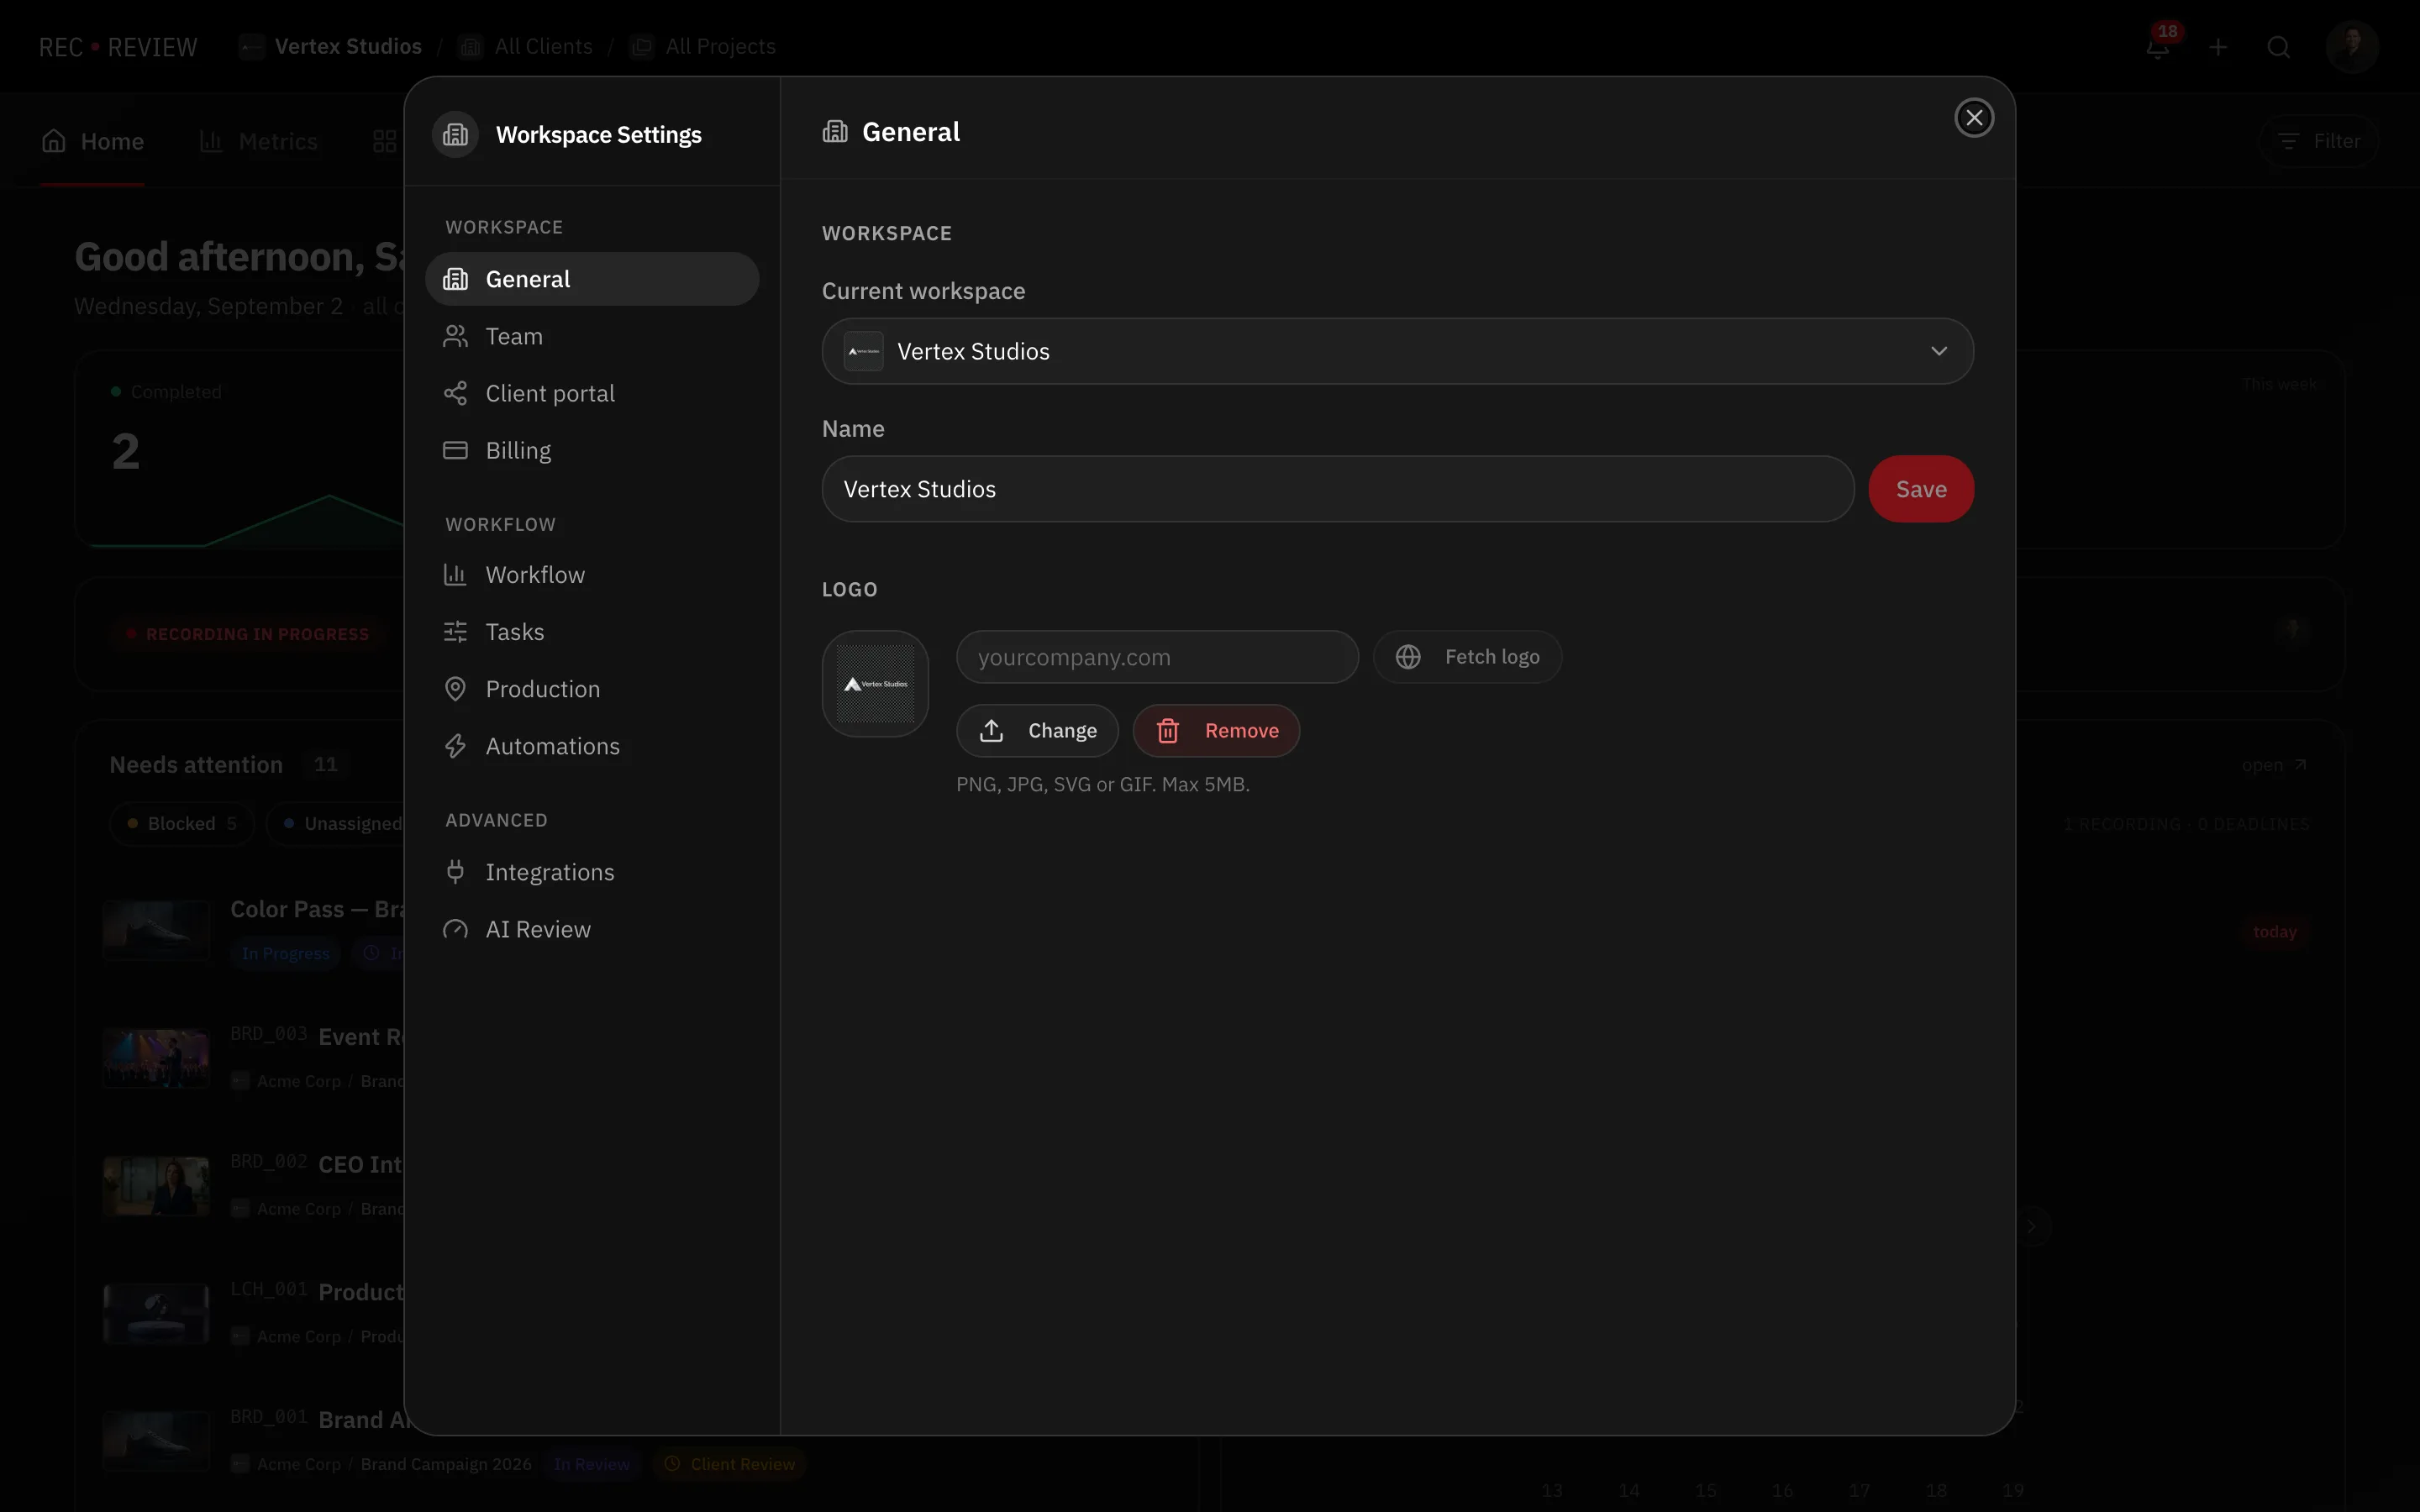Click the people icon beside Team
This screenshot has height=1512, width=2420.
coord(455,336)
